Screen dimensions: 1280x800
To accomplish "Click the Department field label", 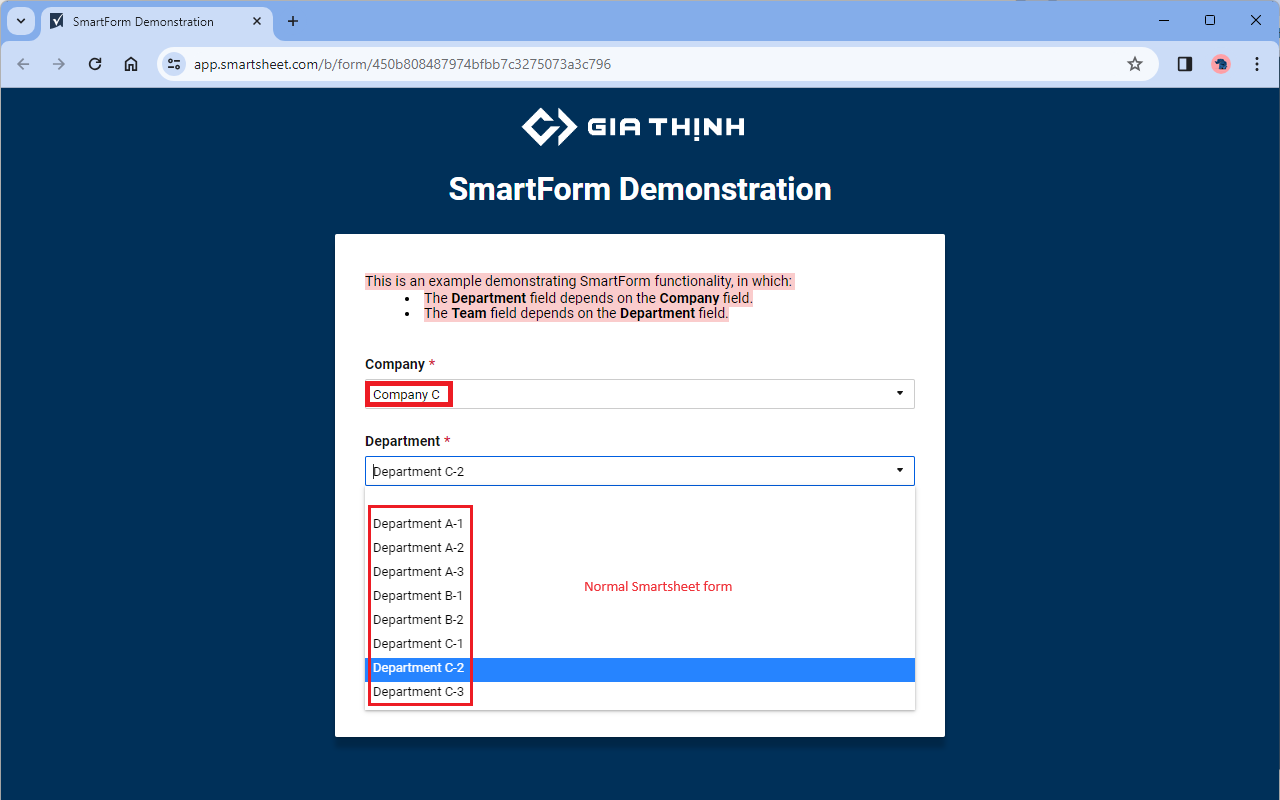I will tap(402, 441).
